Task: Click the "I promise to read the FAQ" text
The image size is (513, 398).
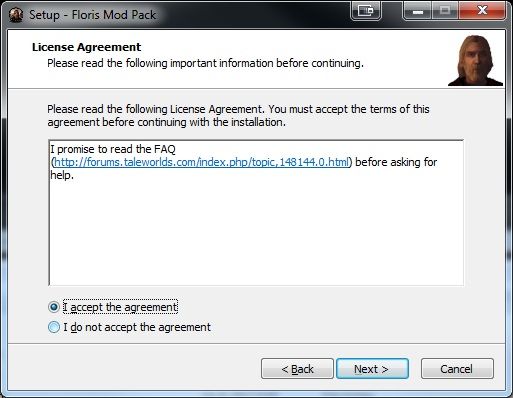Action: (113, 149)
